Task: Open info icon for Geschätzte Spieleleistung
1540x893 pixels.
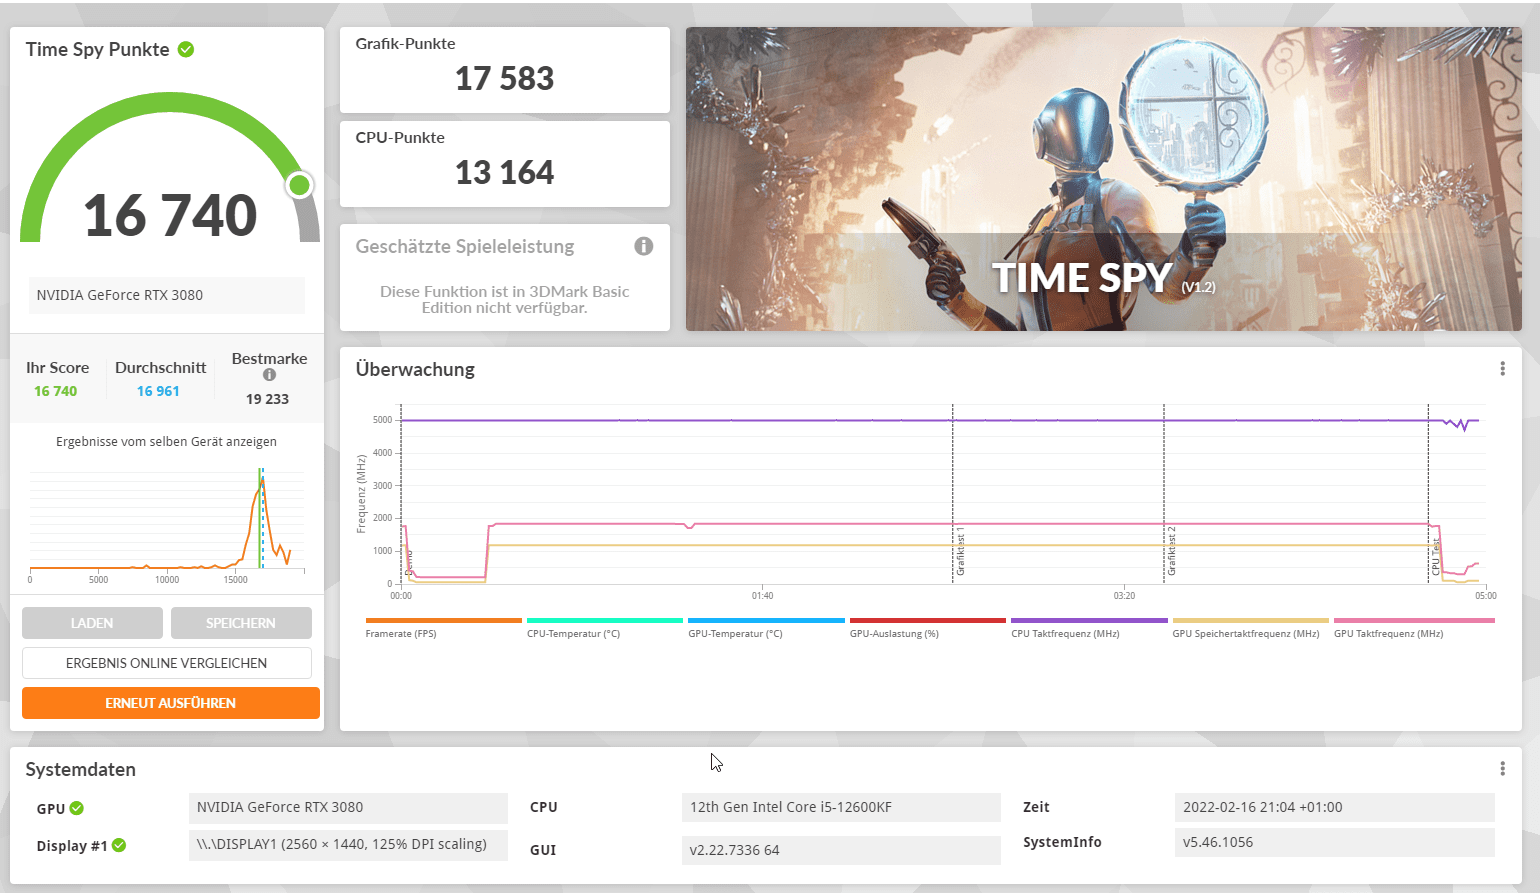Action: 644,246
